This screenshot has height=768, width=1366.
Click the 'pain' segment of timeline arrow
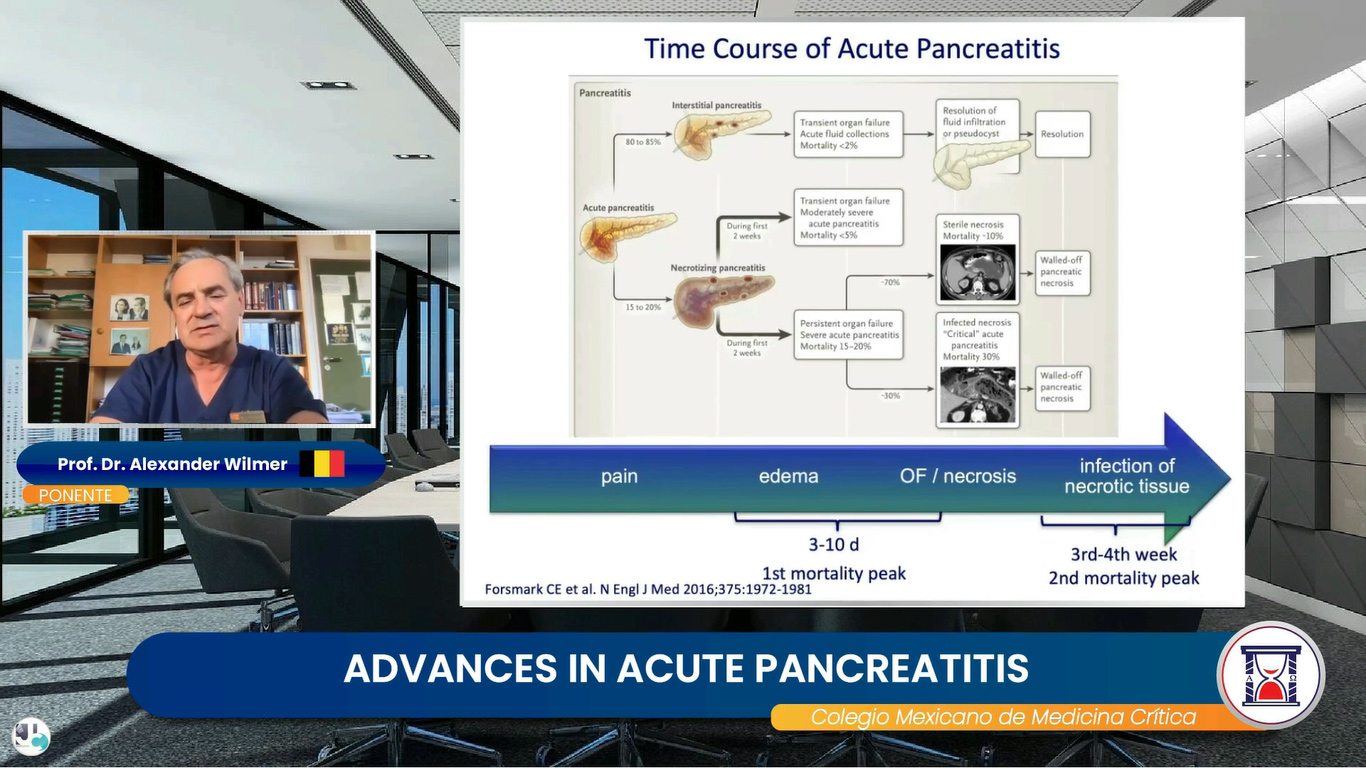[x=619, y=476]
